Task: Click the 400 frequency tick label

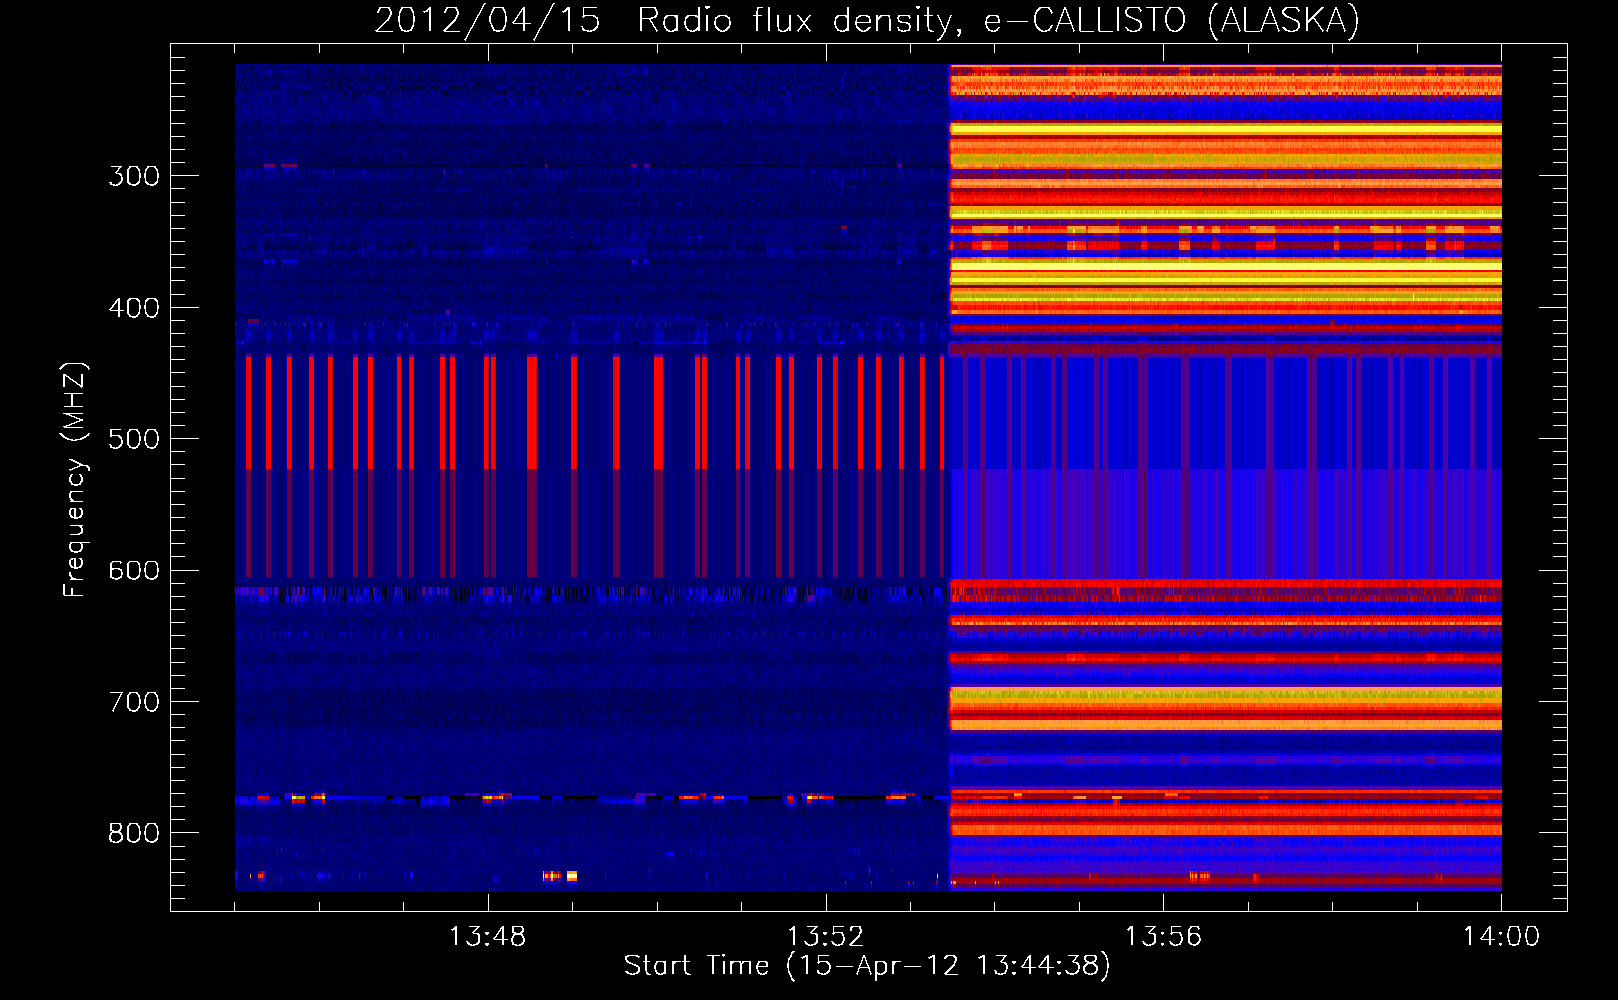Action: [x=134, y=308]
